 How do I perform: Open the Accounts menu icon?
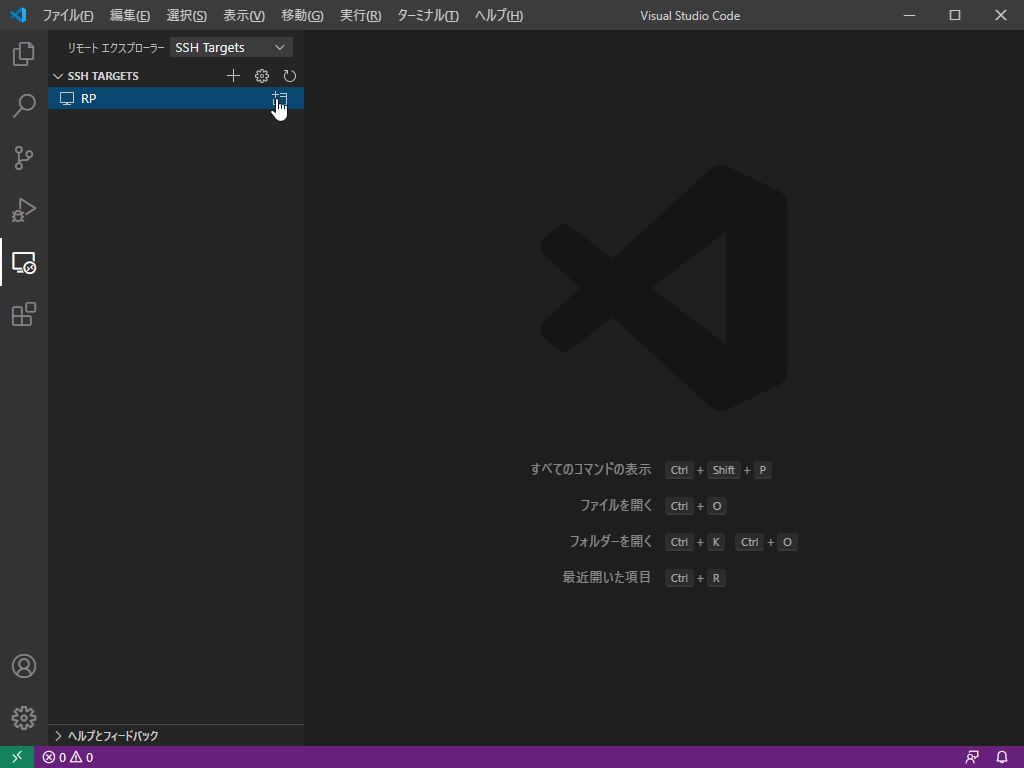pos(24,665)
